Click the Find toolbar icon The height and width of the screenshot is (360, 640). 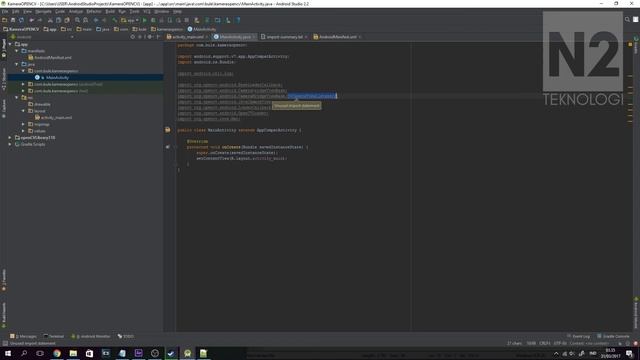[77, 20]
